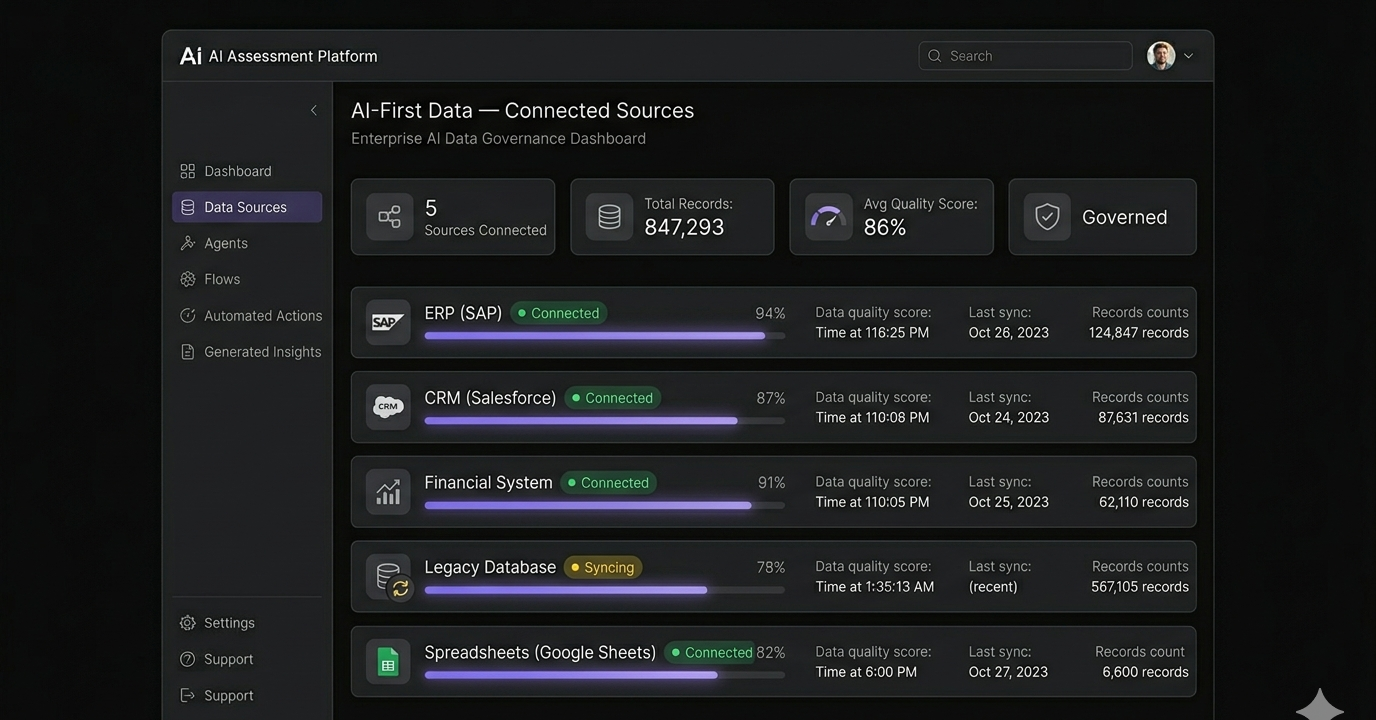This screenshot has width=1376, height=720.
Task: Open the Flows sidebar section
Action: pos(221,279)
